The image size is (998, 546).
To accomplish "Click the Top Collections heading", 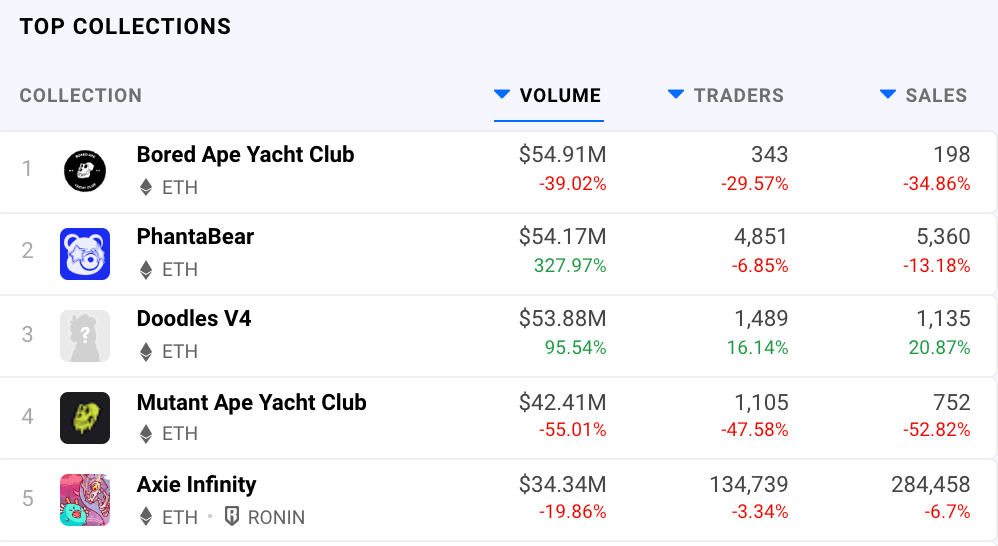I will click(125, 27).
